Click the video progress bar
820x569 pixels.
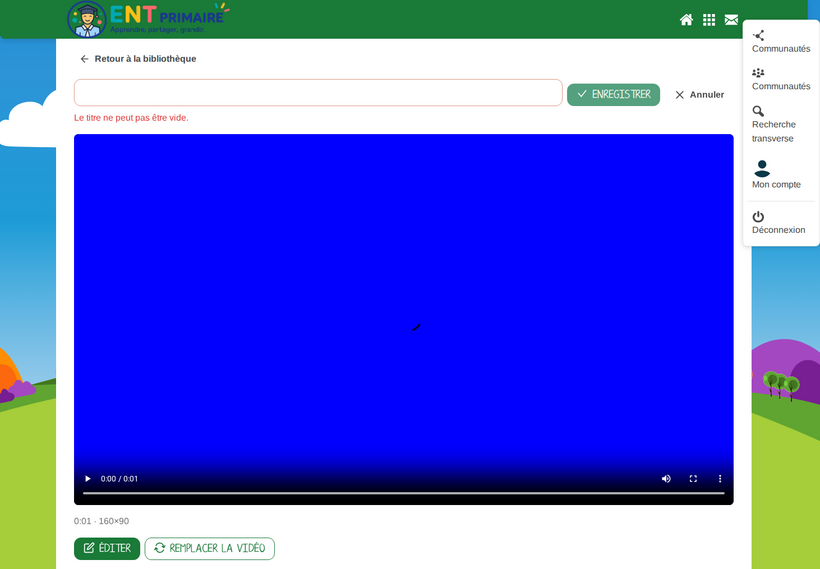(404, 493)
